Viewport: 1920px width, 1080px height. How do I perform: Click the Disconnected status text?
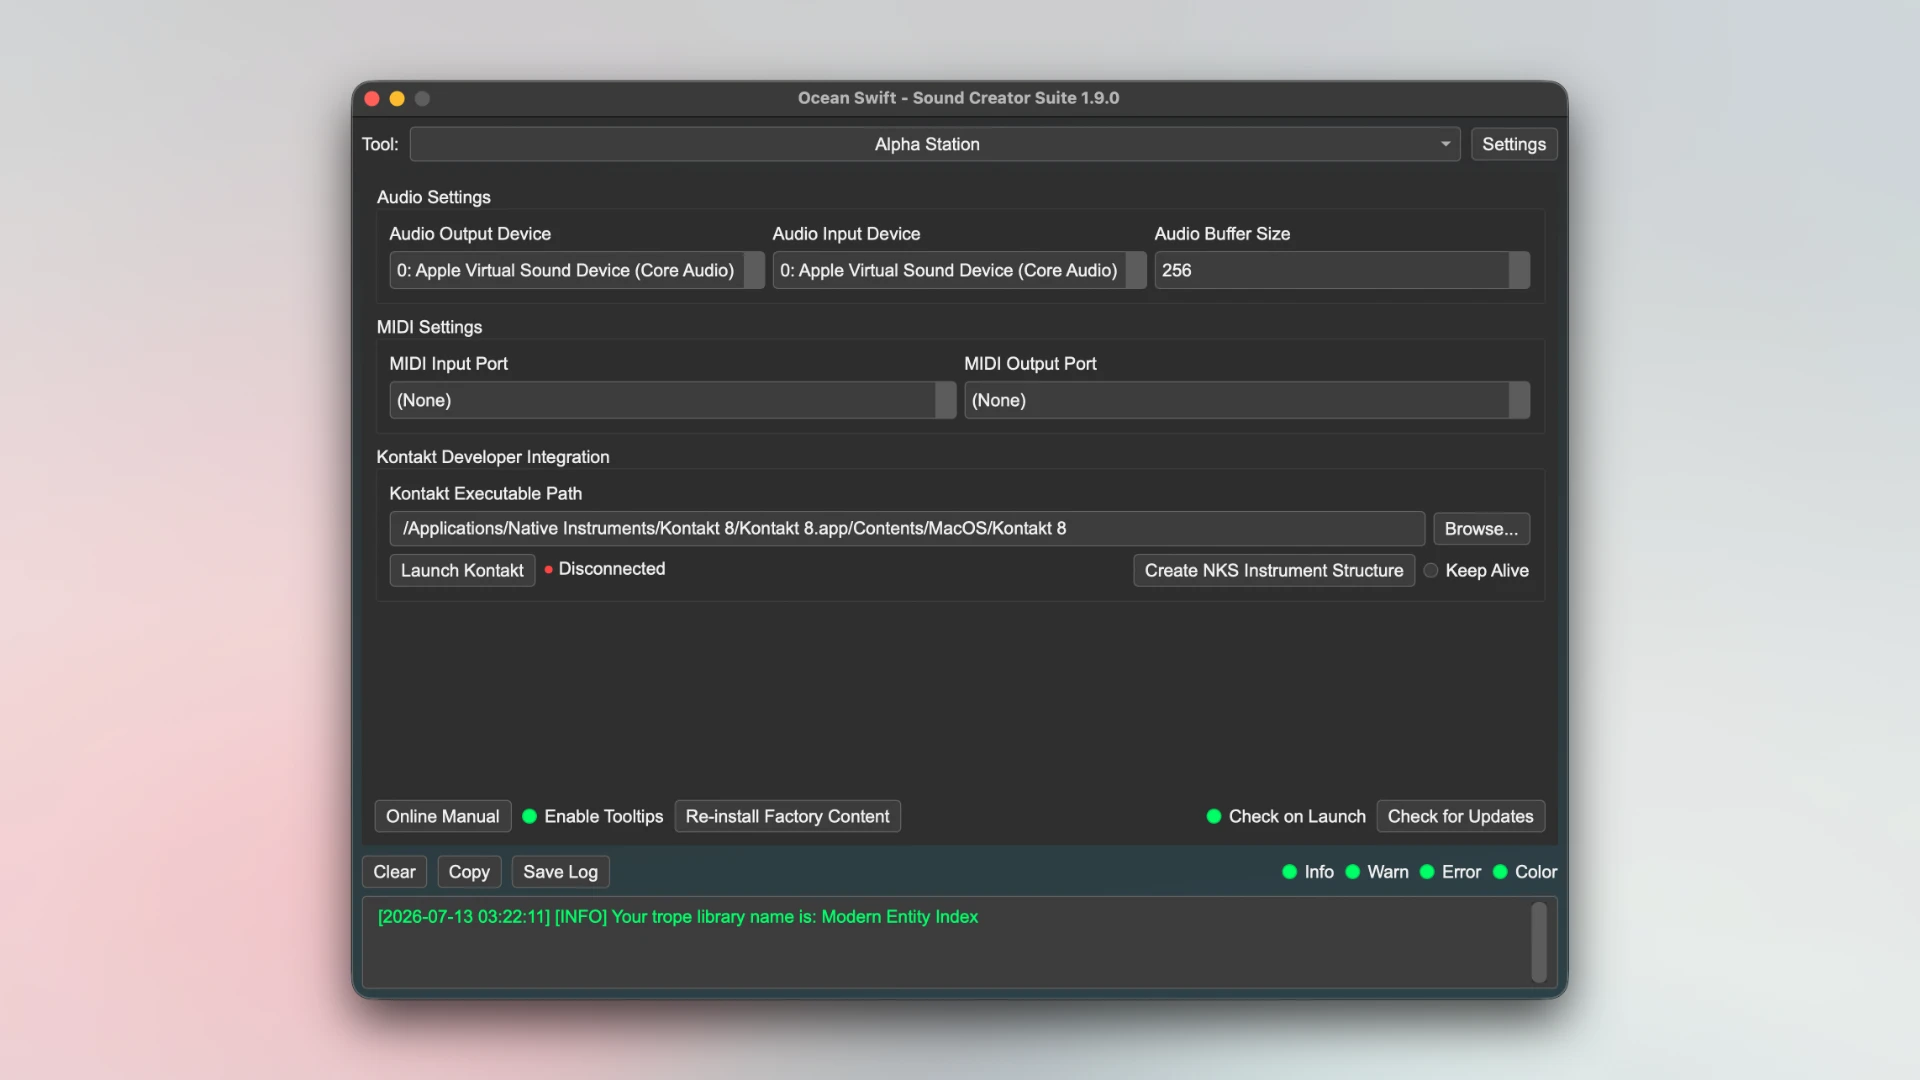pyautogui.click(x=611, y=569)
